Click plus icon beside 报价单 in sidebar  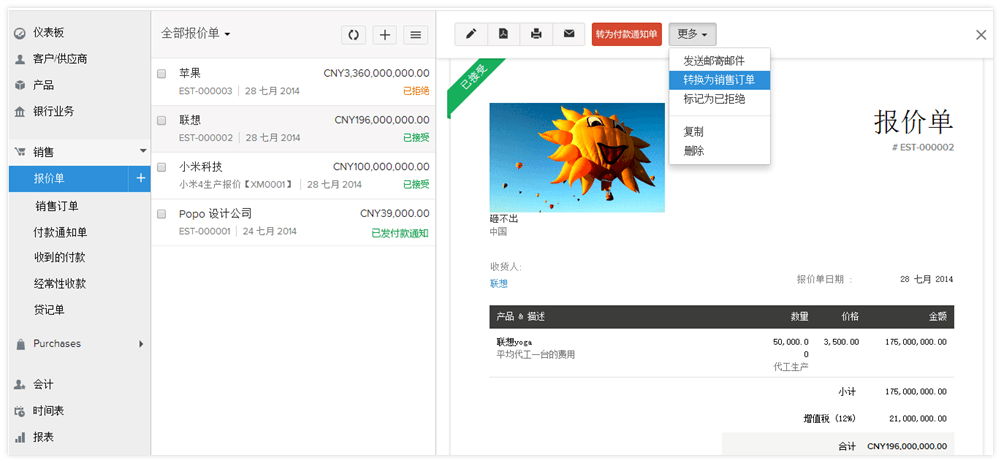(141, 179)
